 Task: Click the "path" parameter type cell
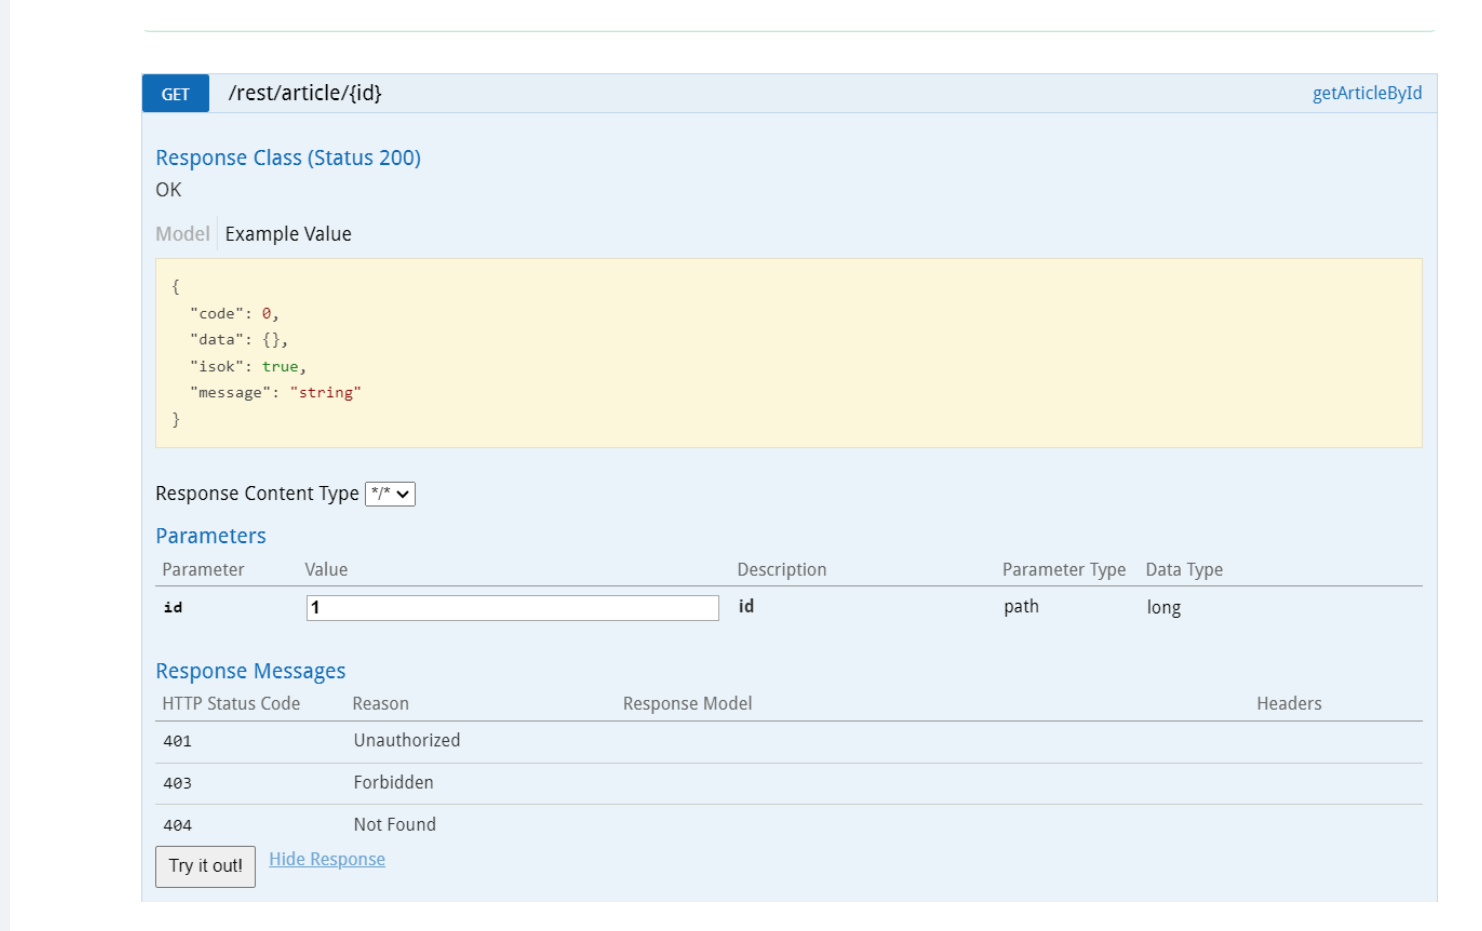tap(1021, 607)
